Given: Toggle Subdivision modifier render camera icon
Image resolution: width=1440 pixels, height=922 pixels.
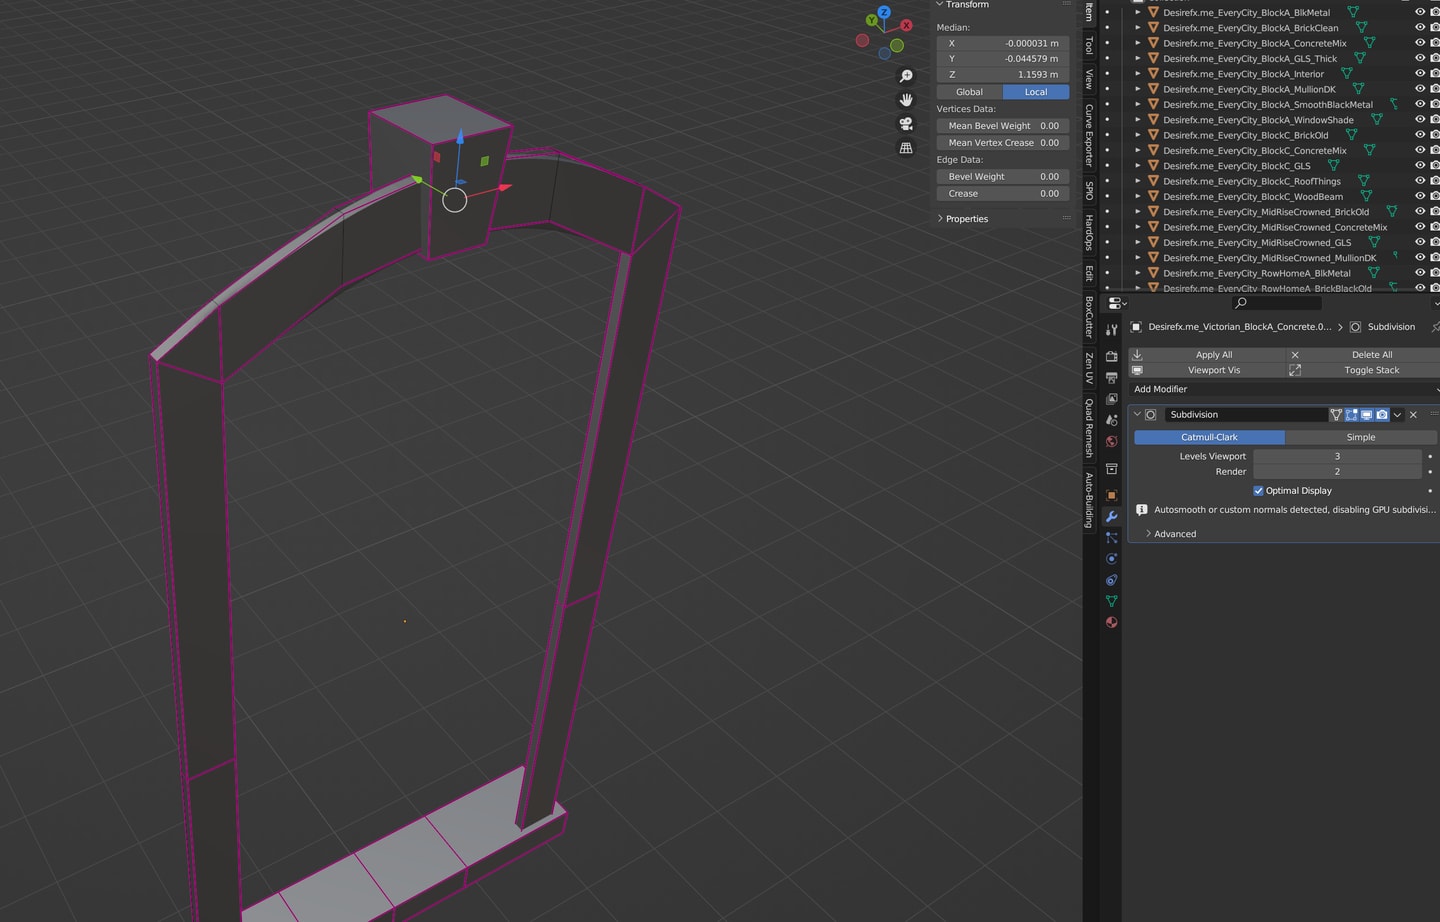Looking at the screenshot, I should tap(1382, 414).
